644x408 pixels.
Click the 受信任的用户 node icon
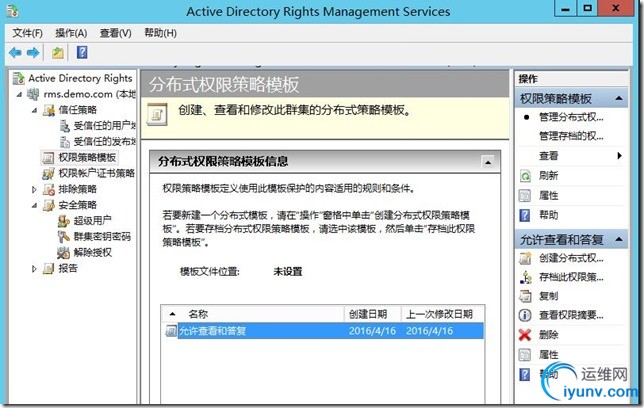64,126
